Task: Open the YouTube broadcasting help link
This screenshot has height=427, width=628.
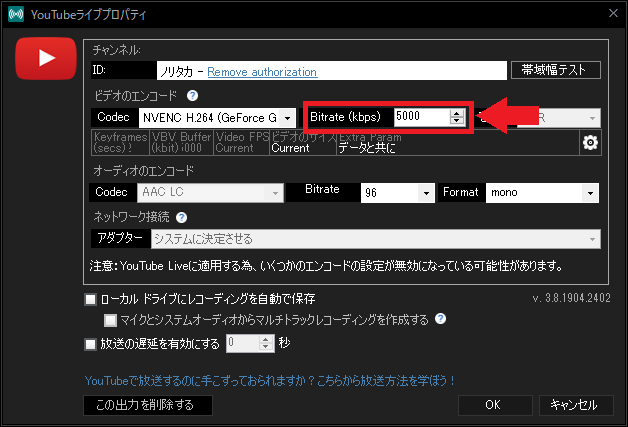Action: point(270,381)
